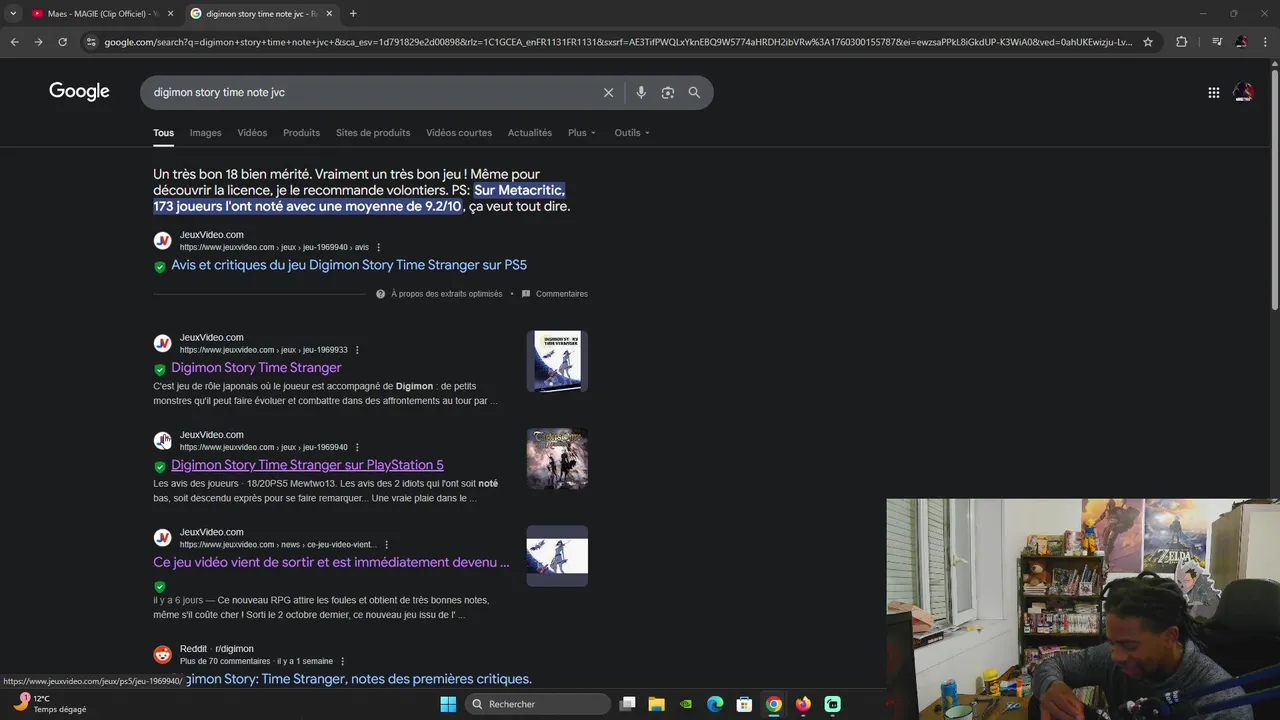The image size is (1280, 720).
Task: Open 'Avis et critiques du jeu Digimon Story' link
Action: click(349, 265)
